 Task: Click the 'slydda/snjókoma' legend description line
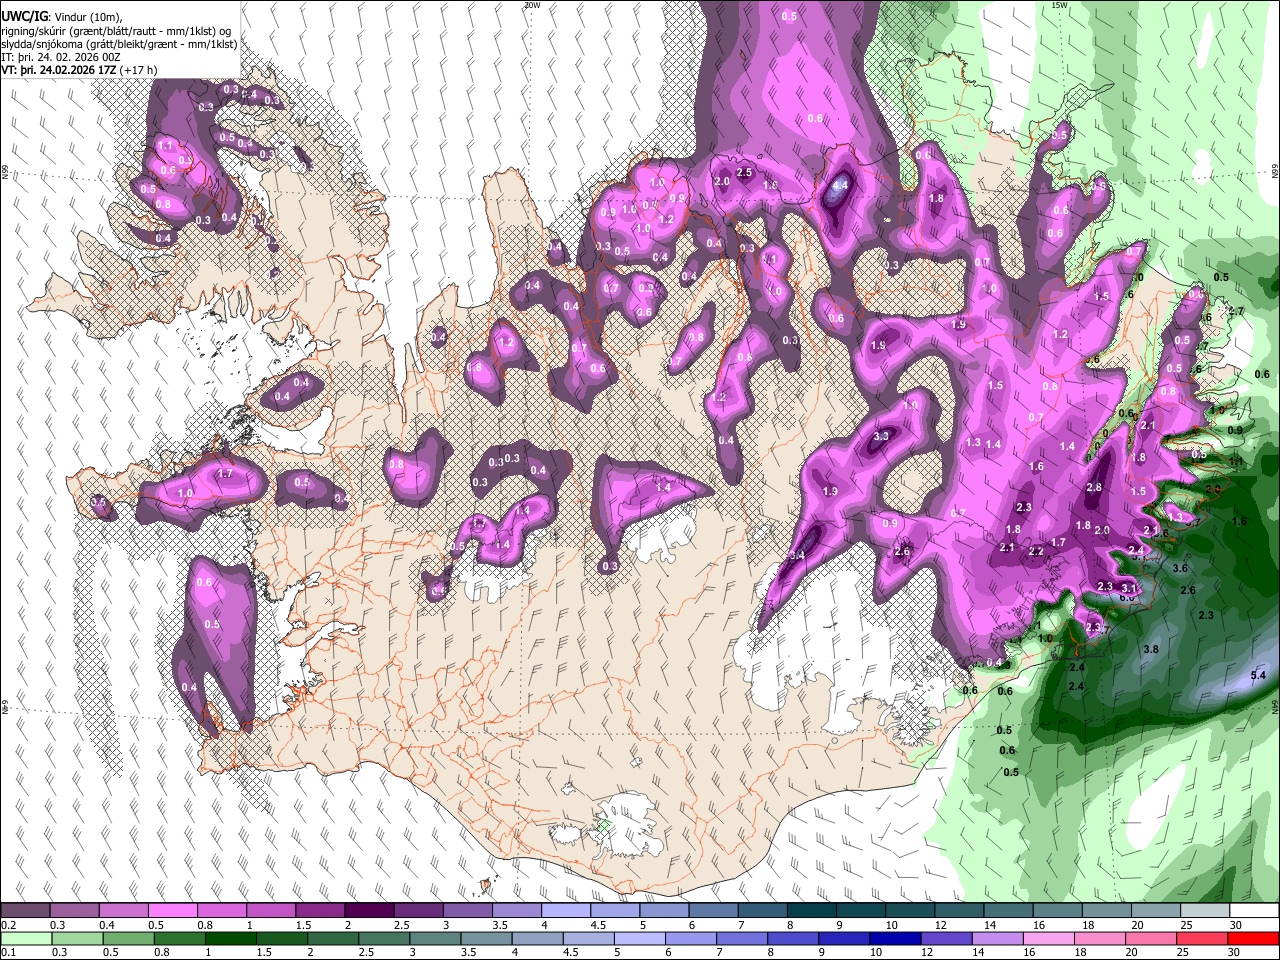(120, 44)
